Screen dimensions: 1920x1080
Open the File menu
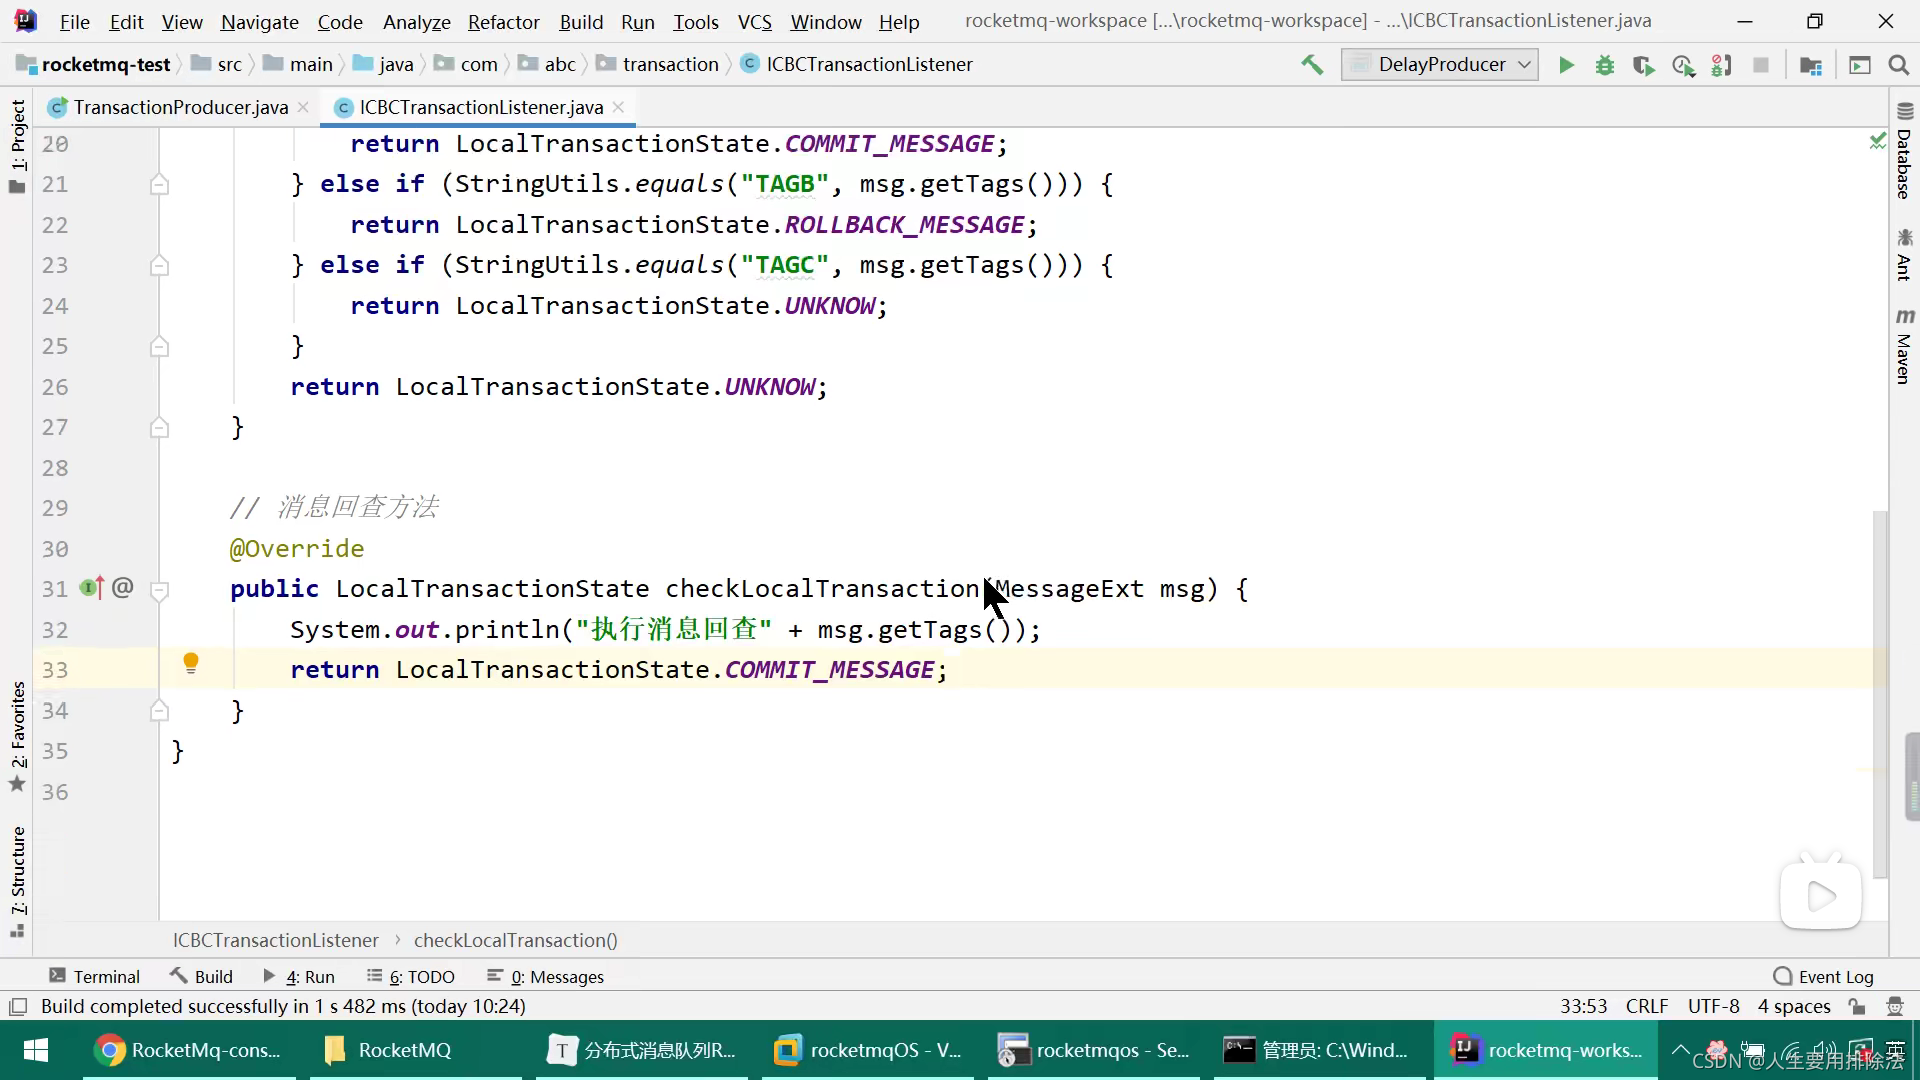74,22
